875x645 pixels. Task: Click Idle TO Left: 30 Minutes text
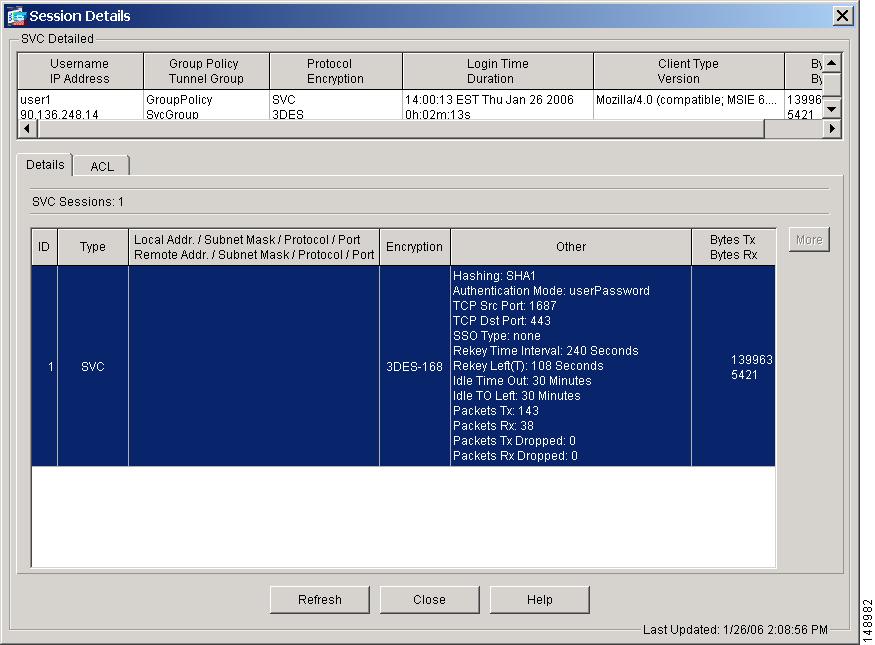click(x=517, y=396)
